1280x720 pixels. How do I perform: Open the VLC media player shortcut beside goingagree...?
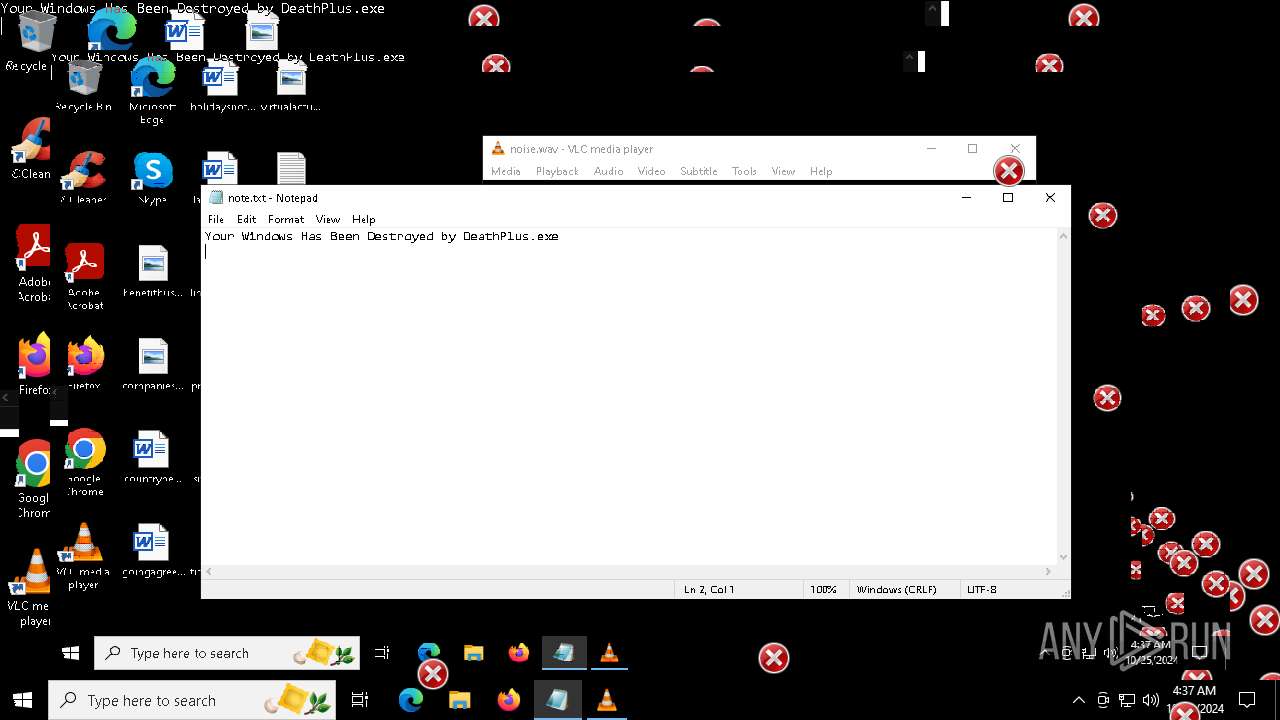click(83, 557)
